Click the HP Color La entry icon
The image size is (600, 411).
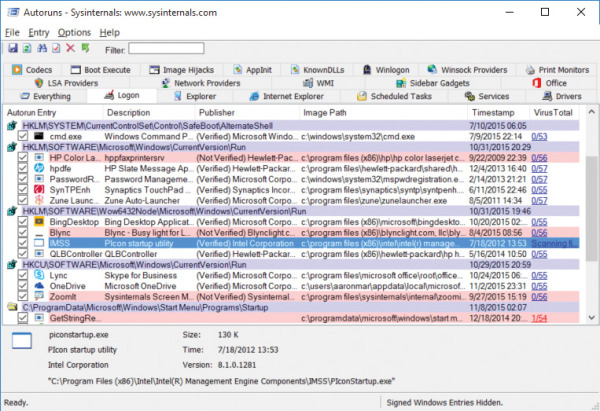[39, 158]
